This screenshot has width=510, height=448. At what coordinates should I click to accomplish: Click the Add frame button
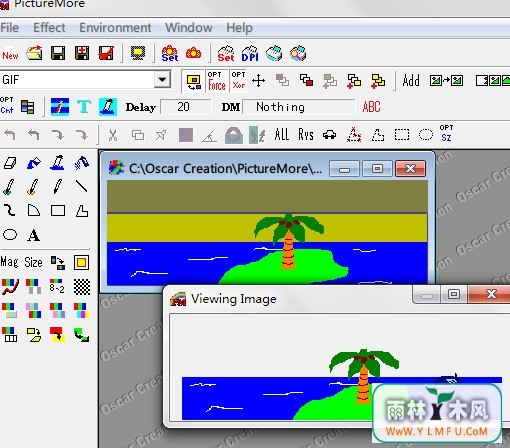[x=411, y=80]
